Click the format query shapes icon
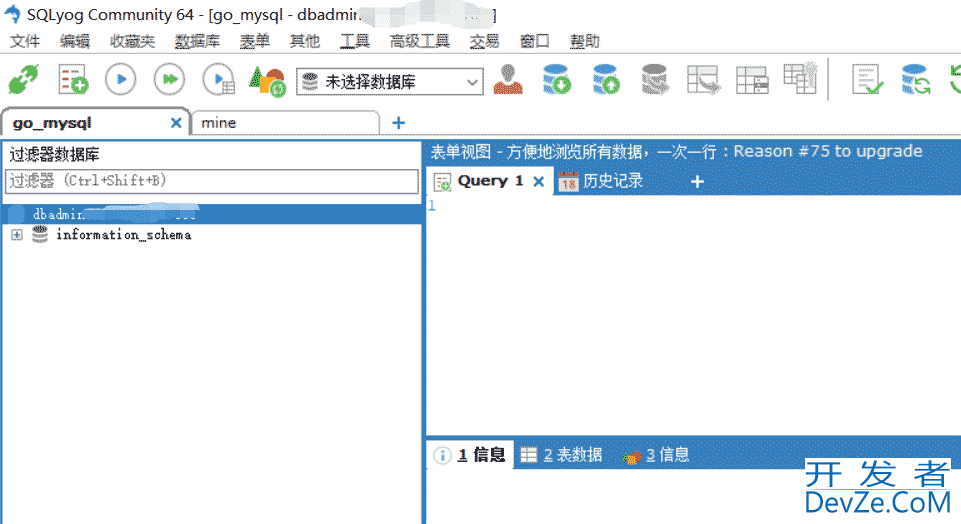 pyautogui.click(x=267, y=80)
